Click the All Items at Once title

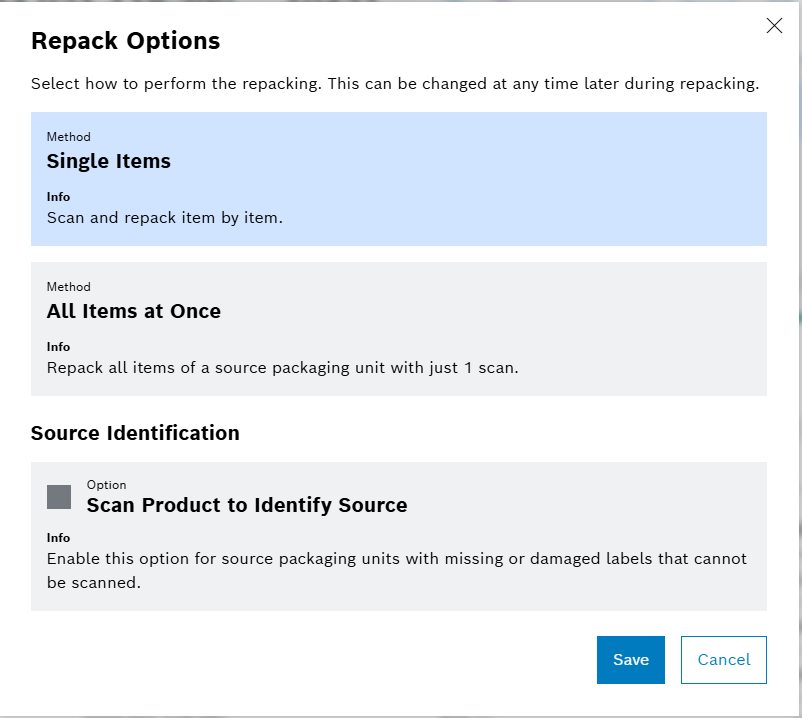point(133,311)
